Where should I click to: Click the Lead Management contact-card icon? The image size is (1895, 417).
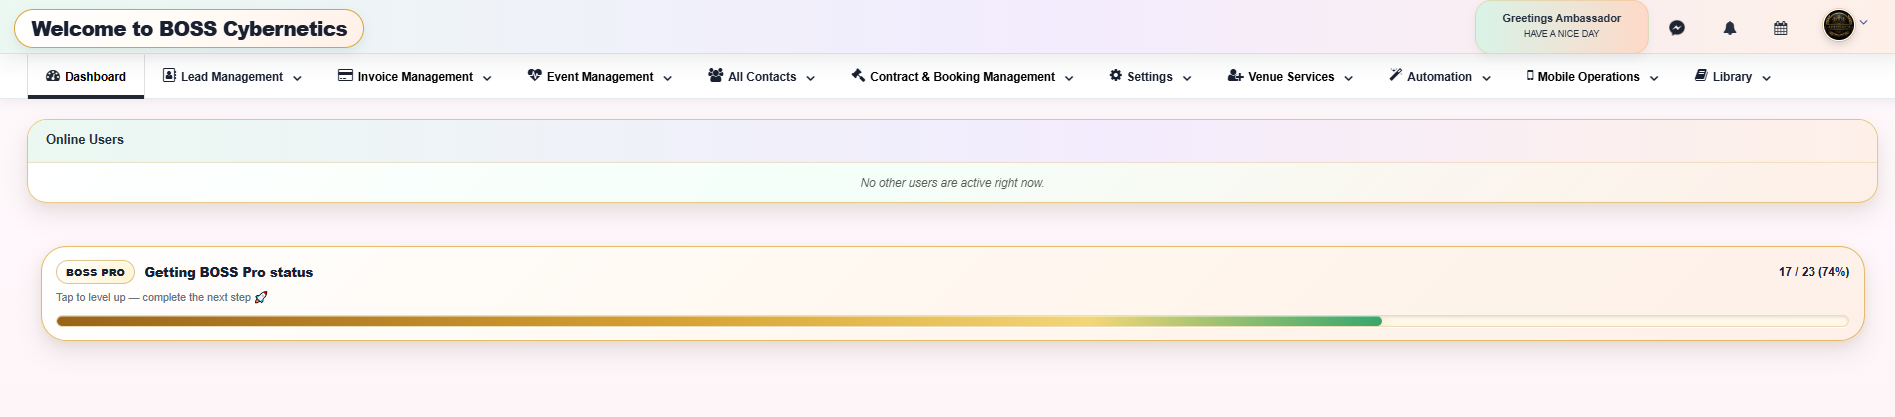coord(169,75)
